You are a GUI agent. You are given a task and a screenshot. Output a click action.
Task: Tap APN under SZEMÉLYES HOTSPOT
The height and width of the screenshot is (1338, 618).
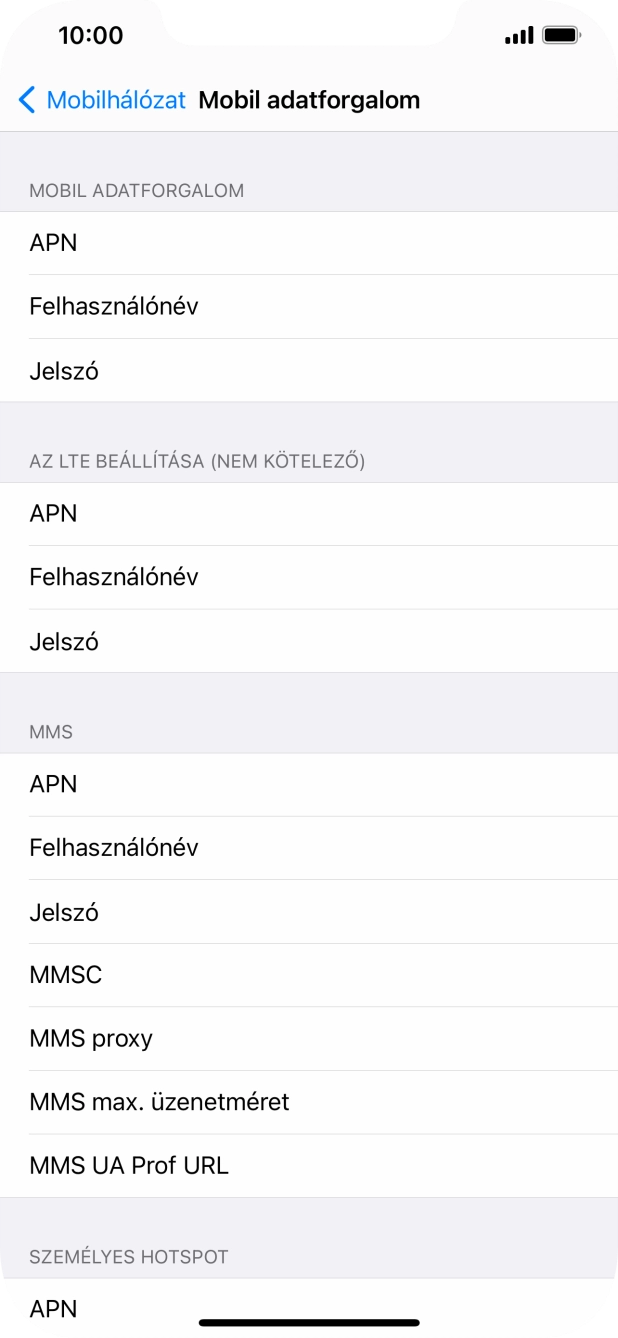309,1308
